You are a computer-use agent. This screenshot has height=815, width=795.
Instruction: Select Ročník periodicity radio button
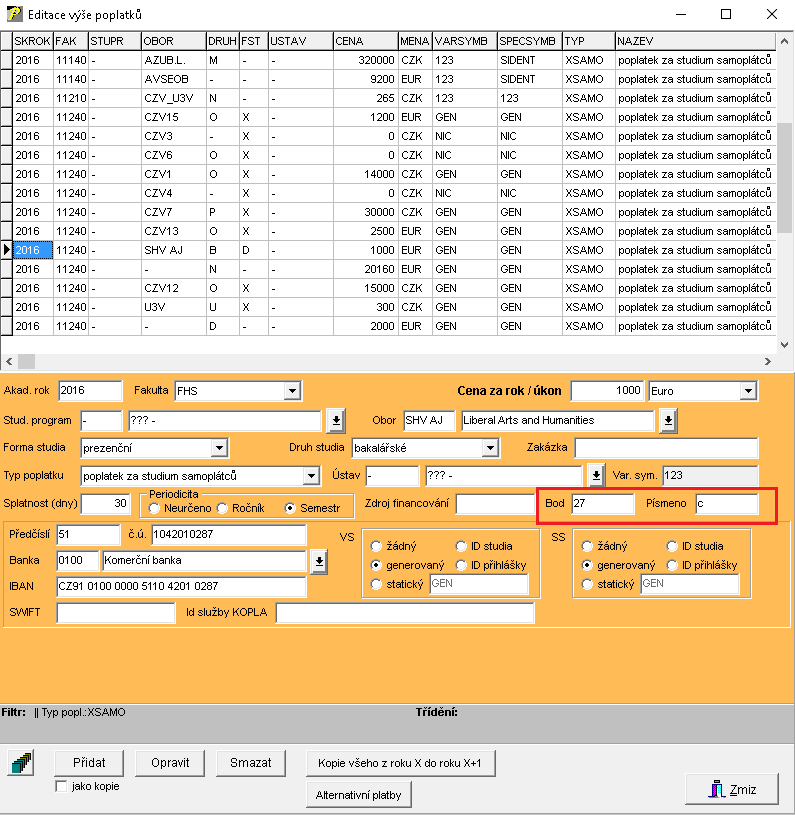(224, 508)
